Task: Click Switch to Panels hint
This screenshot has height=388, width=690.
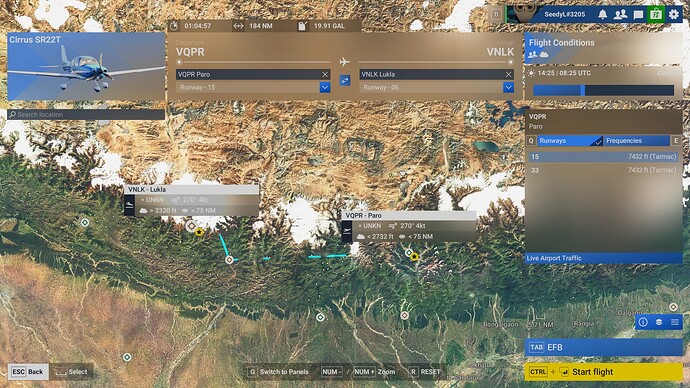Action: click(278, 372)
